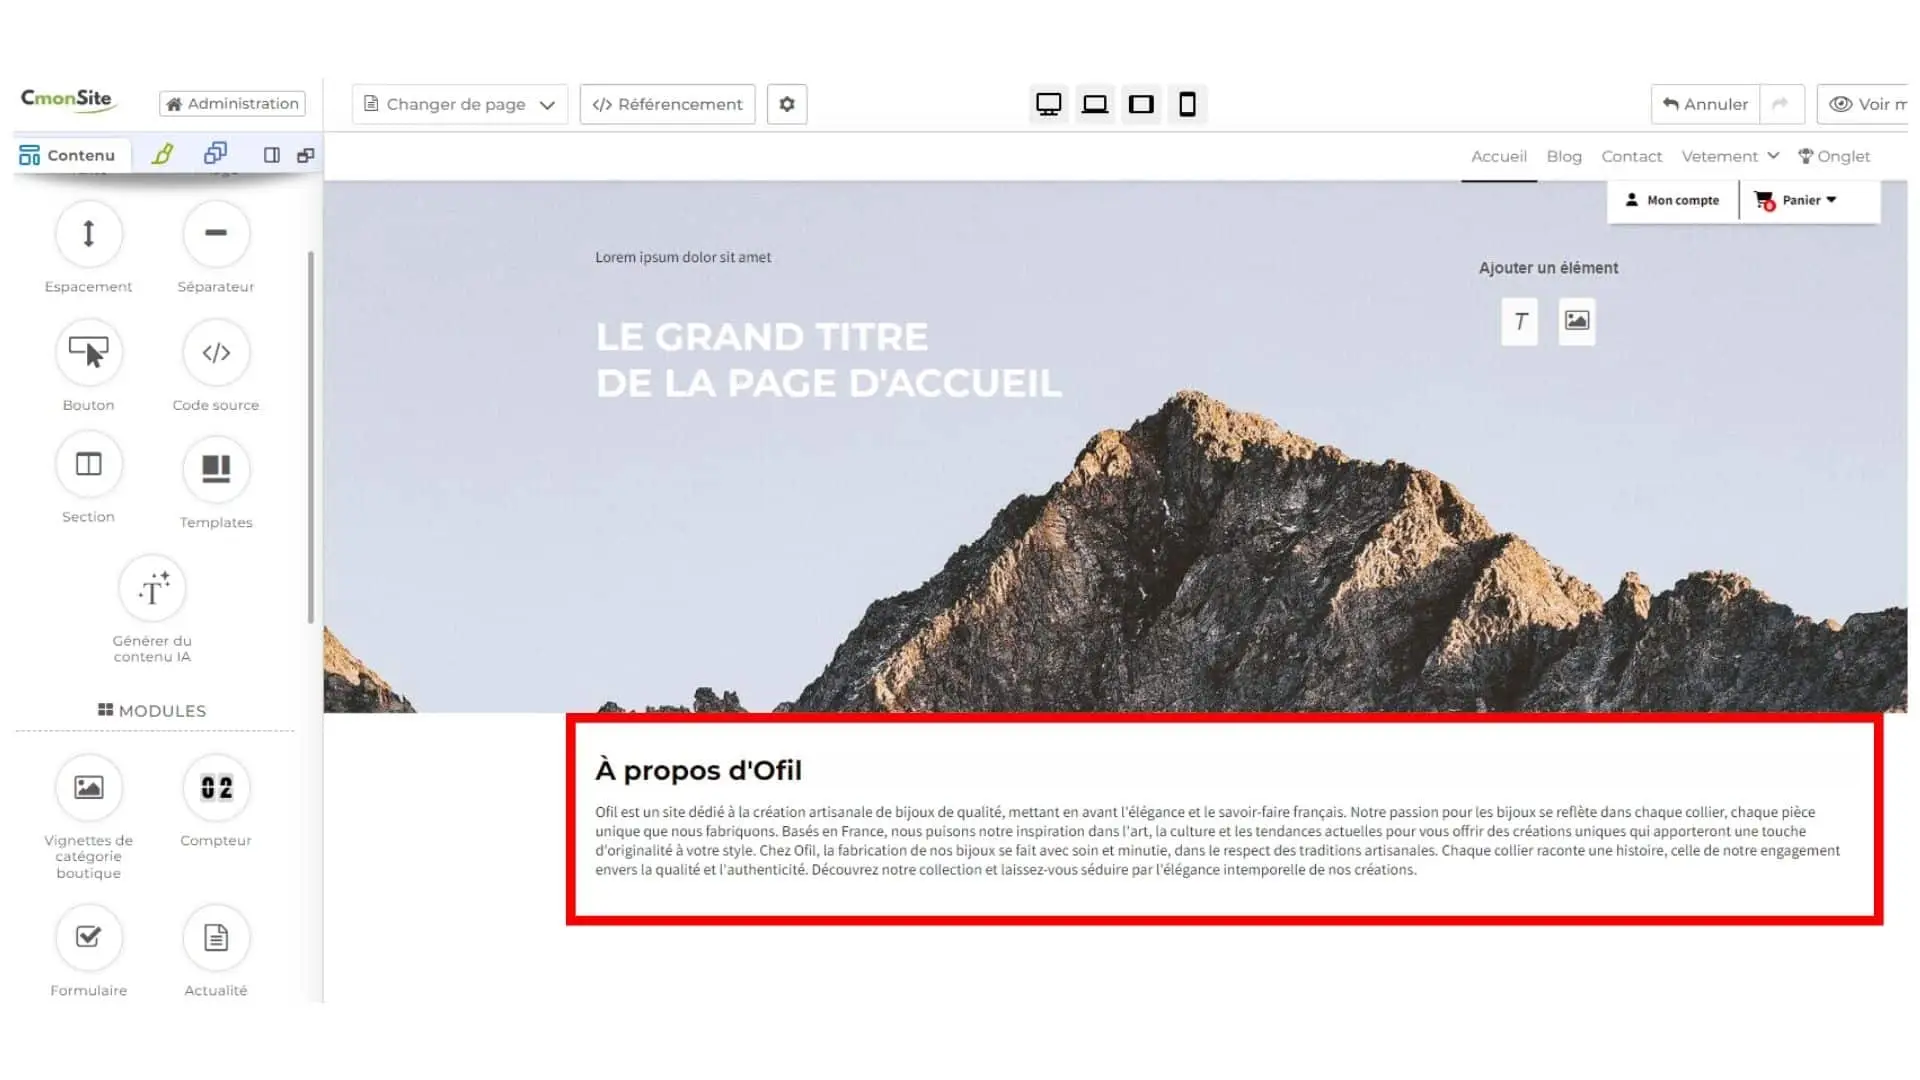The width and height of the screenshot is (1920, 1080).
Task: Open the Changer de page dropdown
Action: coord(459,104)
